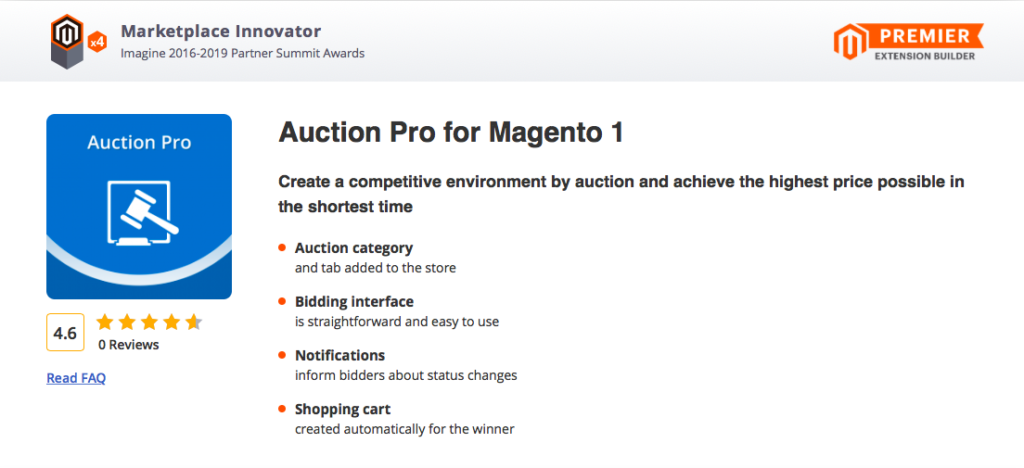Screen dimensions: 1024x468
Task: Click the first rating star
Action: pyautogui.click(x=105, y=322)
